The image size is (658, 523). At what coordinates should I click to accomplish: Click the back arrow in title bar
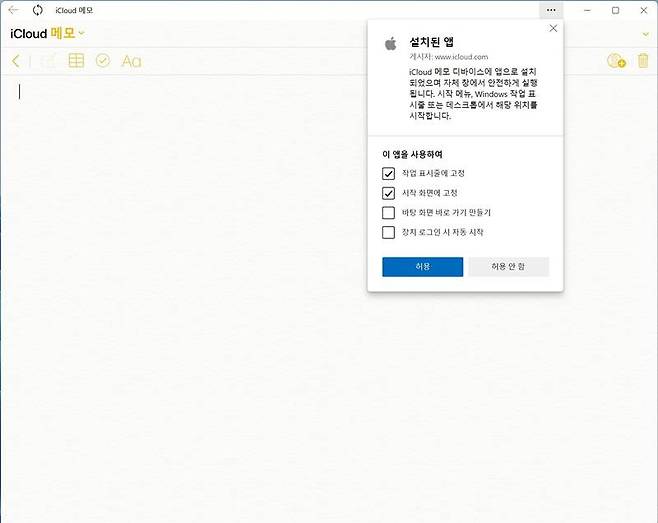13,10
